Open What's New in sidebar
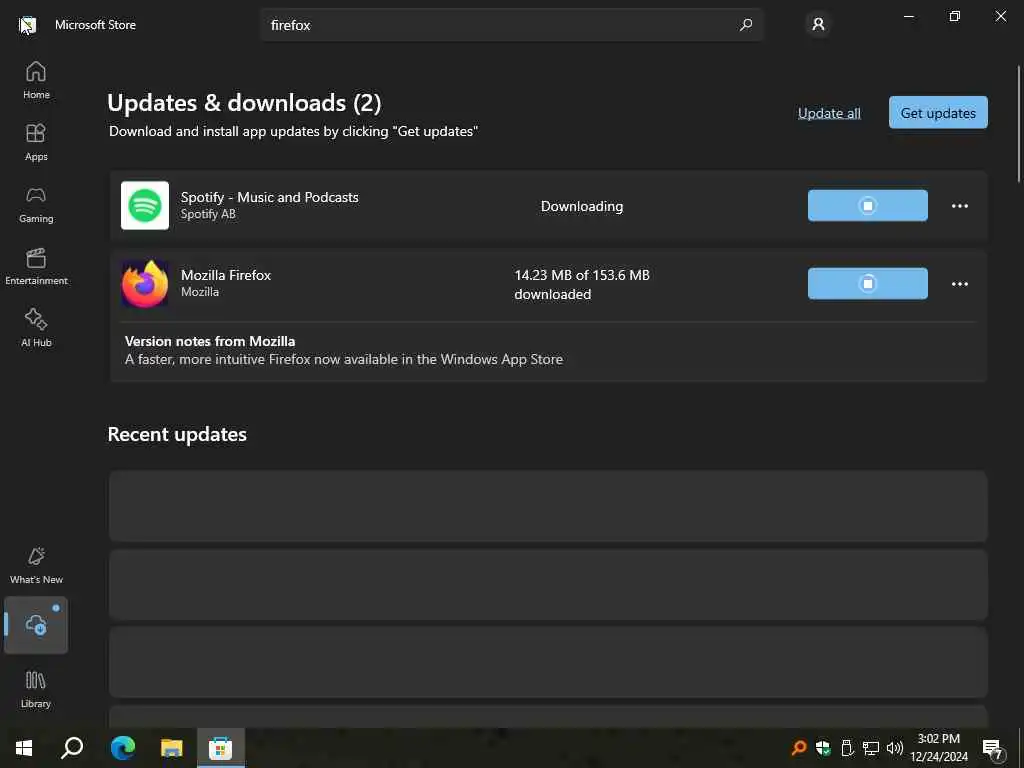The image size is (1024, 768). click(x=36, y=566)
